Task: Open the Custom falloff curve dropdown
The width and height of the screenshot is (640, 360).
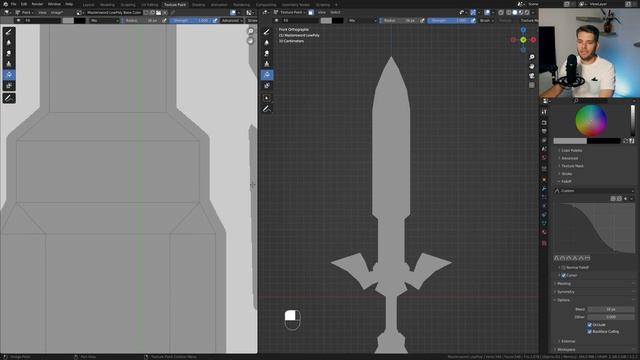Action: click(594, 191)
